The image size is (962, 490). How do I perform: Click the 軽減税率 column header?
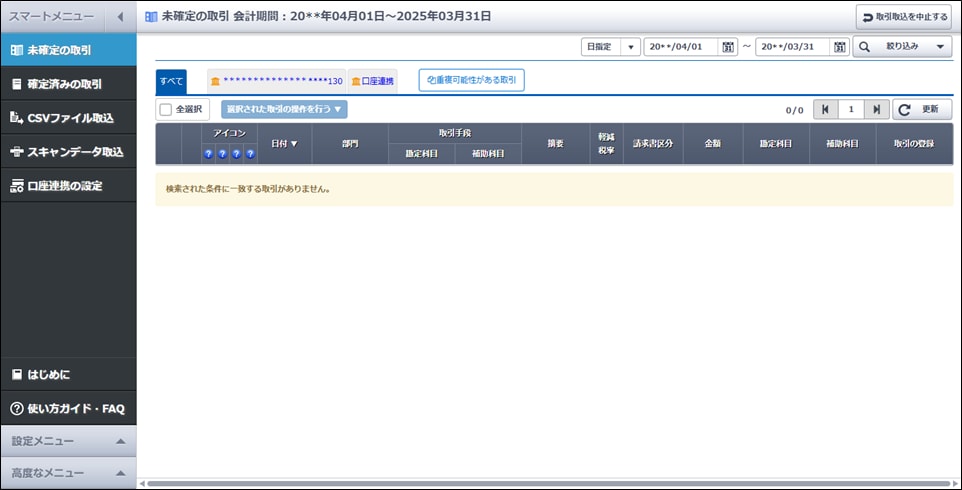tap(607, 144)
